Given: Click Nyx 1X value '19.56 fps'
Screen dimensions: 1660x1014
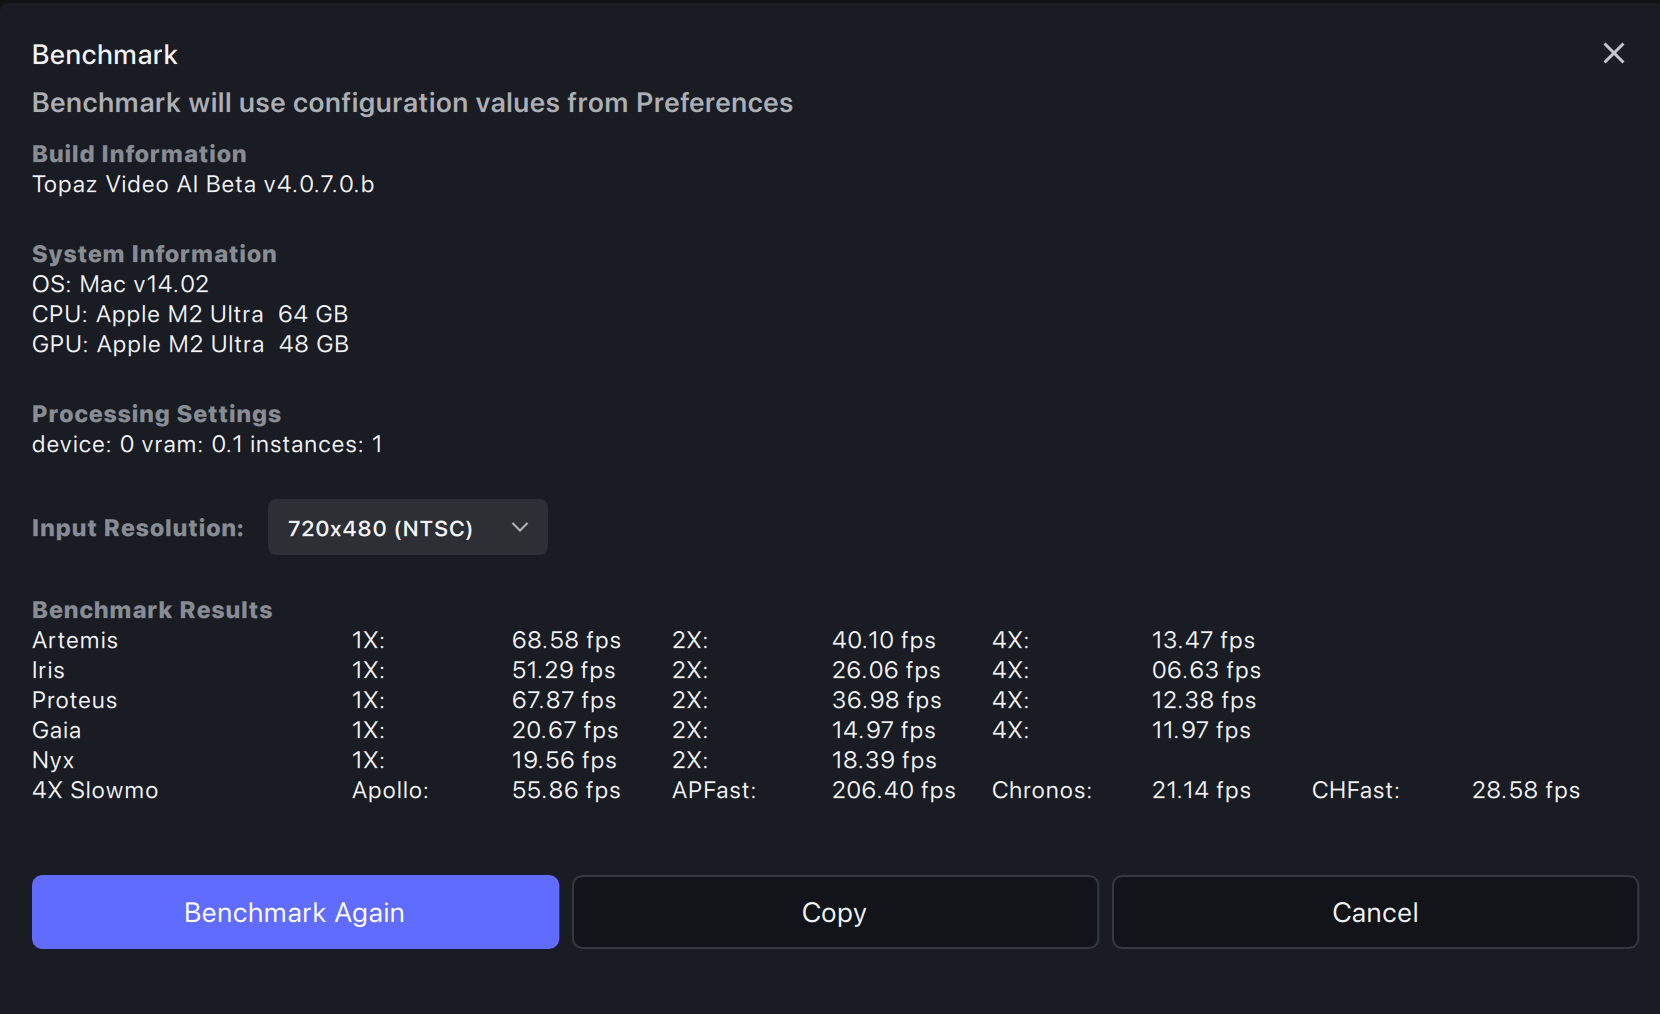Looking at the screenshot, I should (564, 760).
